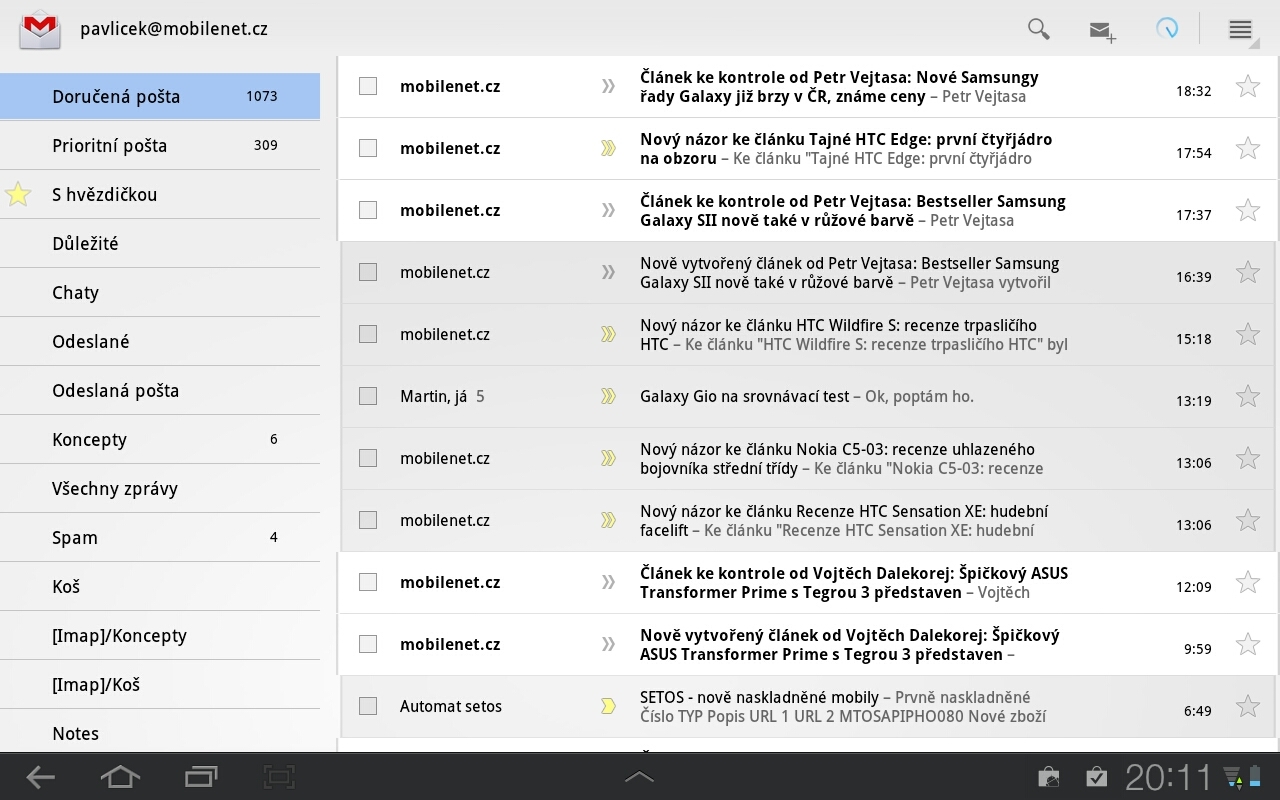Open recent apps in system bar
Viewport: 1280px width, 800px height.
[201, 777]
